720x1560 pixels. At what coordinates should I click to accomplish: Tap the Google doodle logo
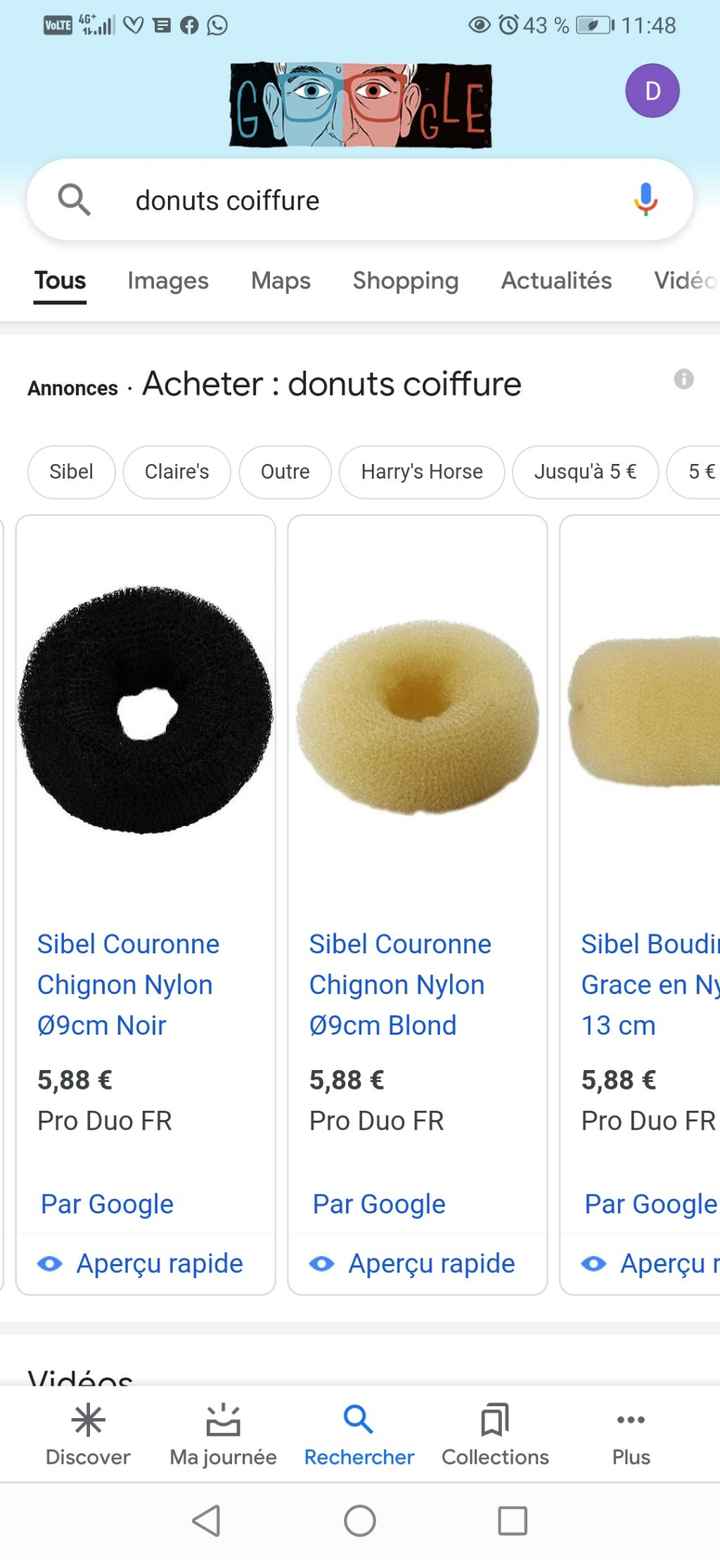click(360, 105)
